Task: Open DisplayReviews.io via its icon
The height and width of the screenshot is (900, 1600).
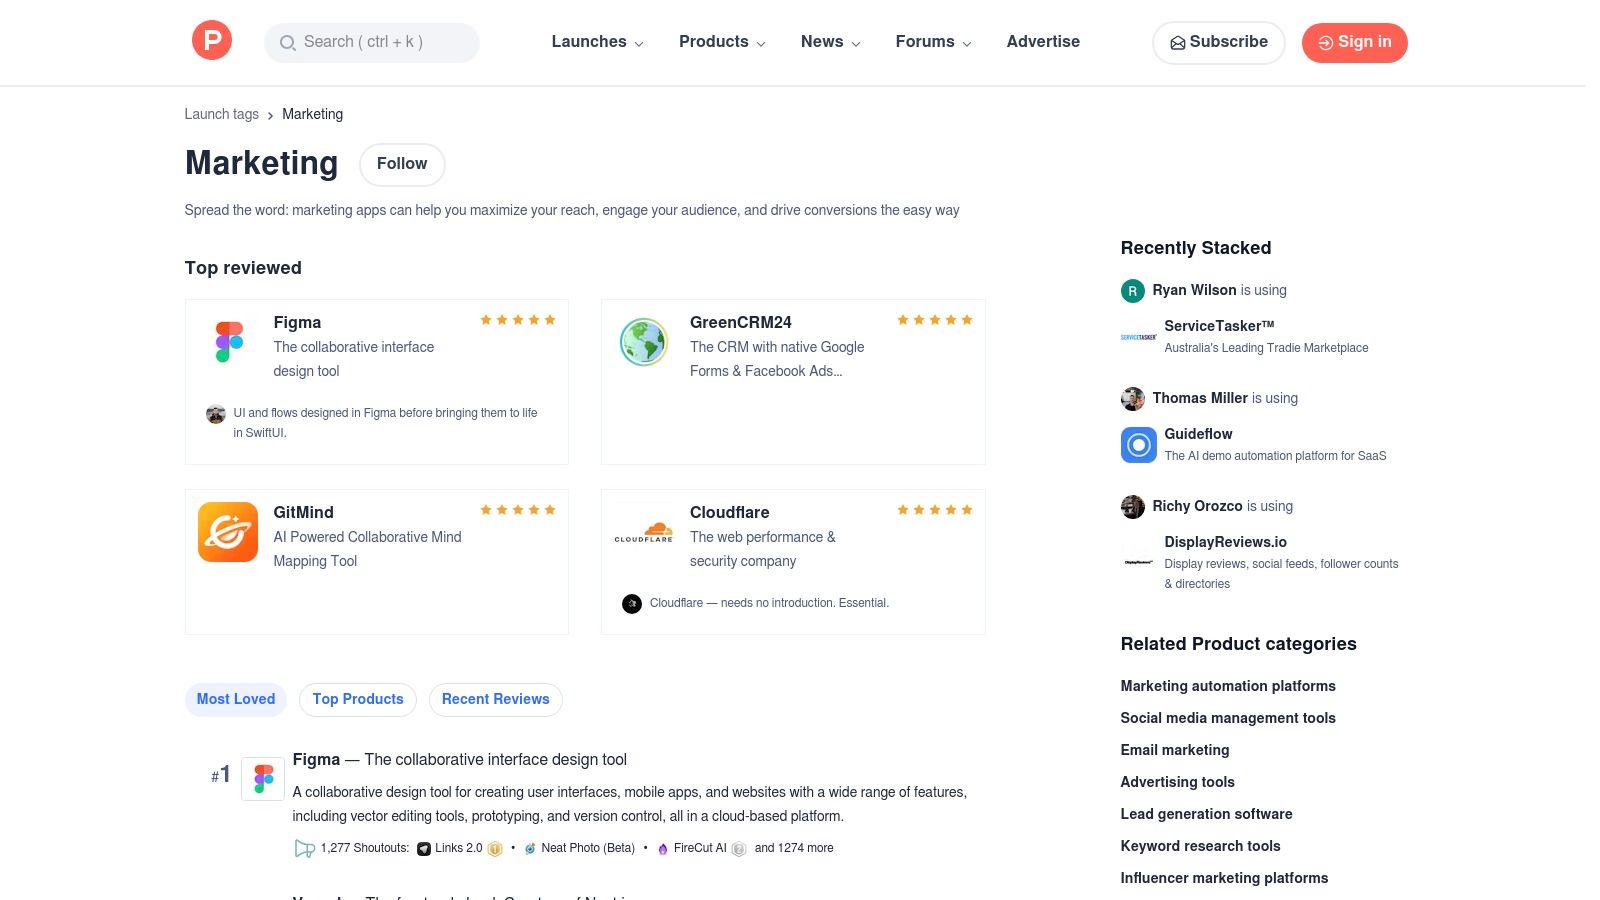Action: coord(1138,563)
